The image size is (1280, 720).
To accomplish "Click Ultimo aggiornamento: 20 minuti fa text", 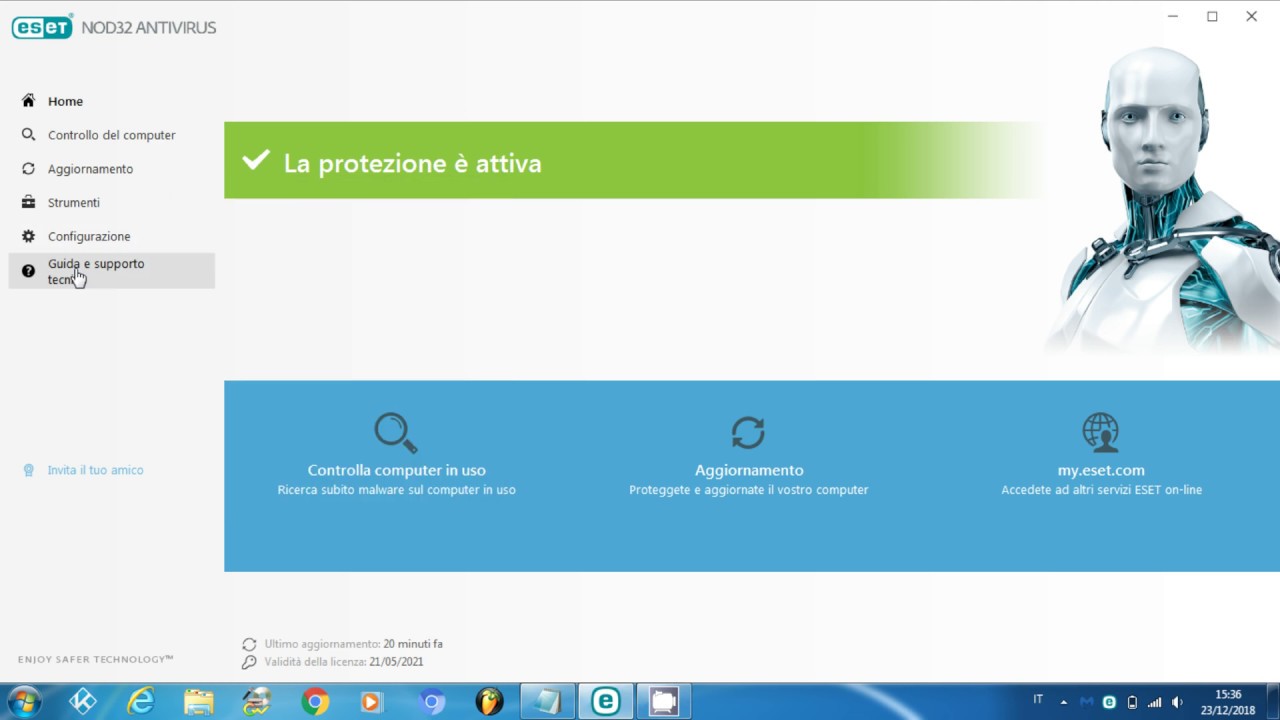I will pyautogui.click(x=353, y=644).
